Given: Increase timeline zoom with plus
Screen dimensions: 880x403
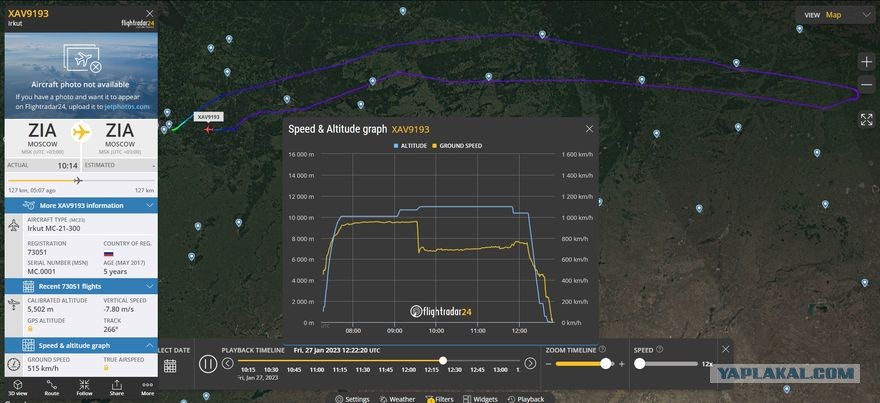Looking at the screenshot, I should click(621, 364).
